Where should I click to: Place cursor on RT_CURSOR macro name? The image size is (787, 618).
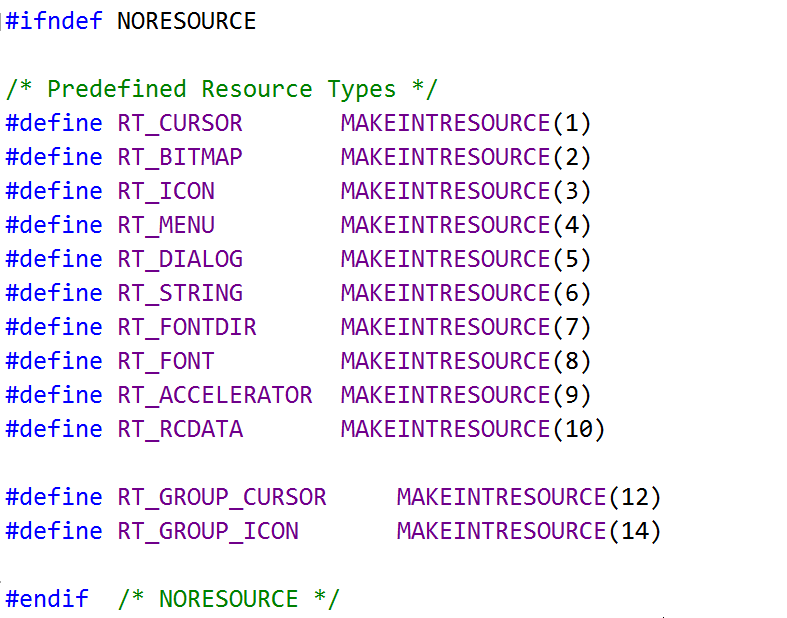tap(180, 123)
